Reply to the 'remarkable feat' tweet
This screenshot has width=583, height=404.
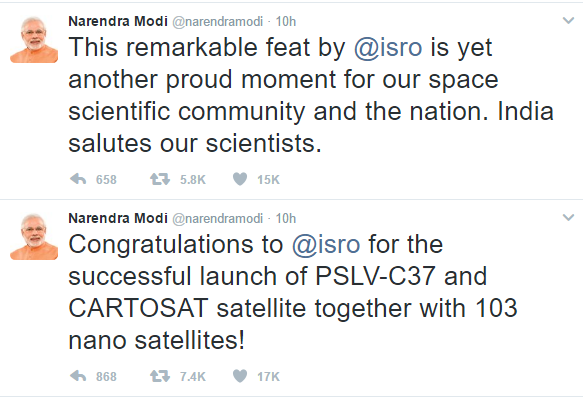click(78, 180)
